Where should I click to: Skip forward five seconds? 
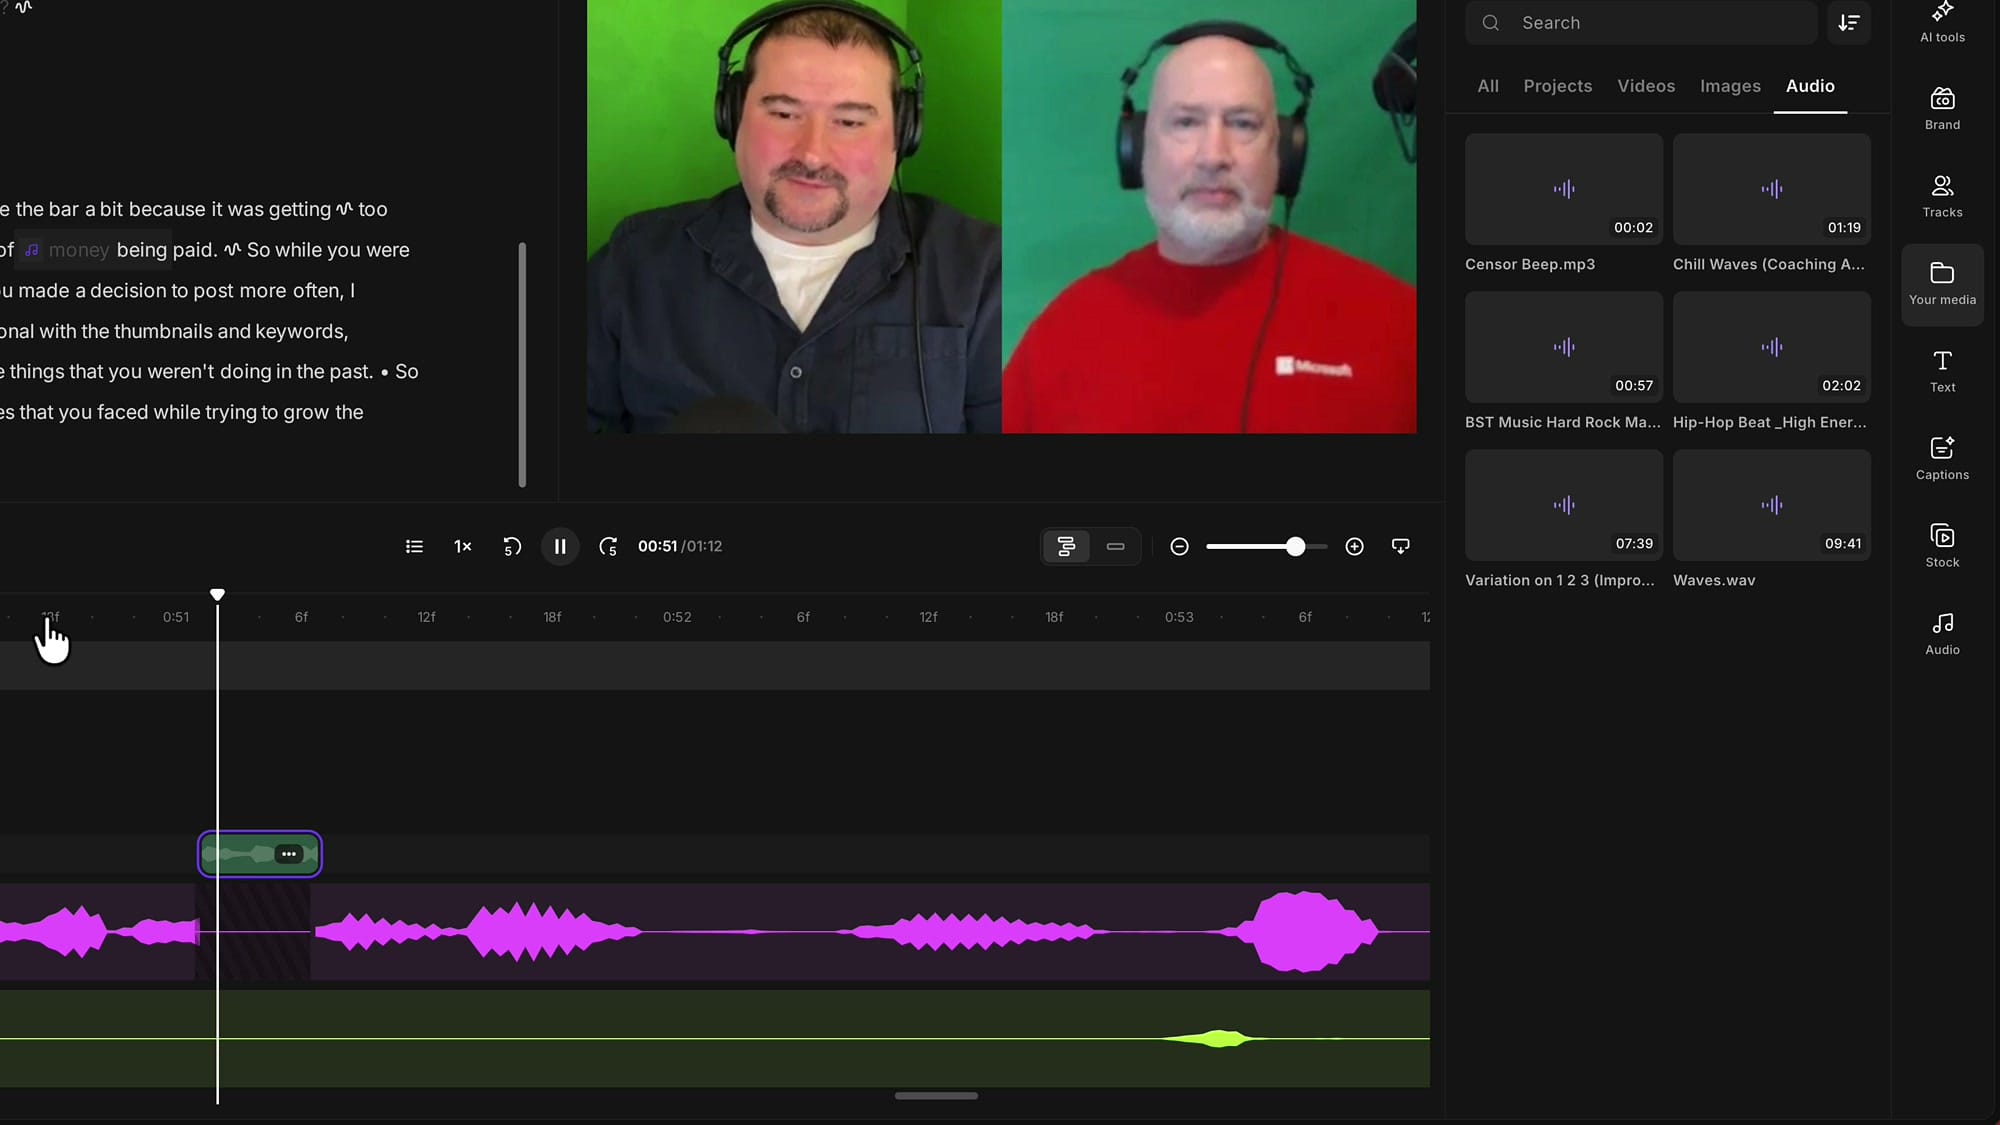[x=608, y=546]
